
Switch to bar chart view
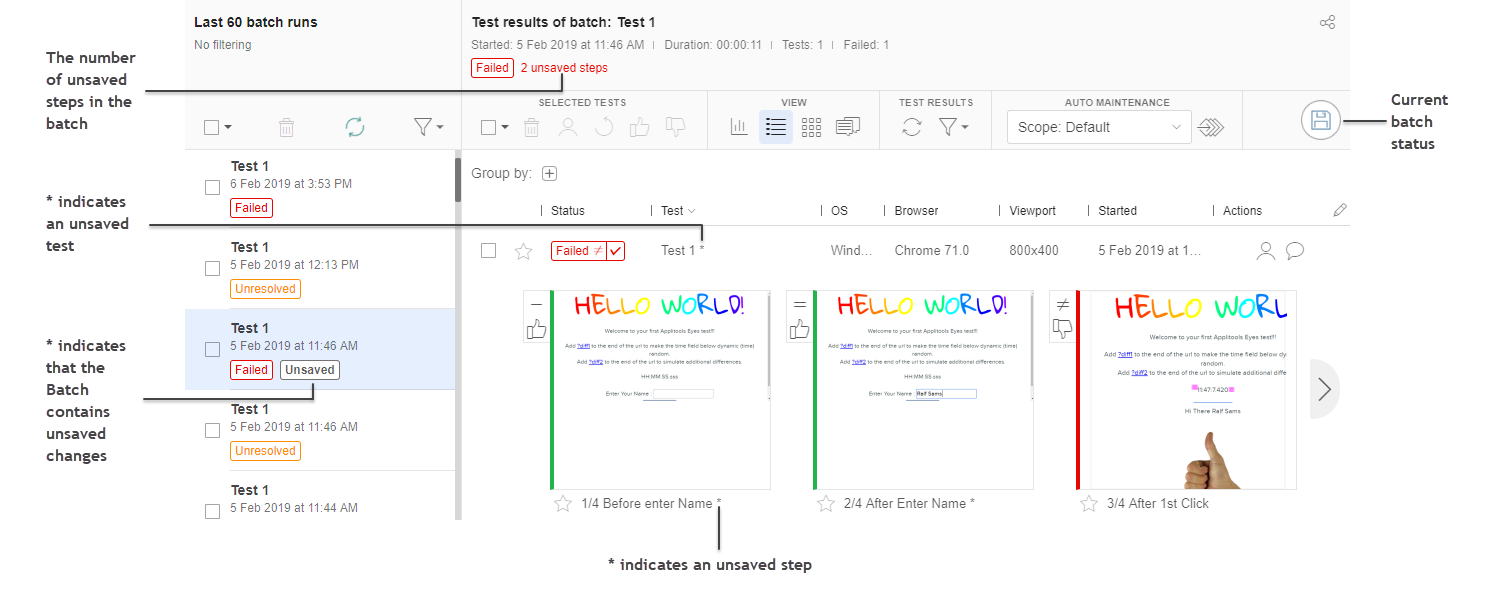(739, 127)
